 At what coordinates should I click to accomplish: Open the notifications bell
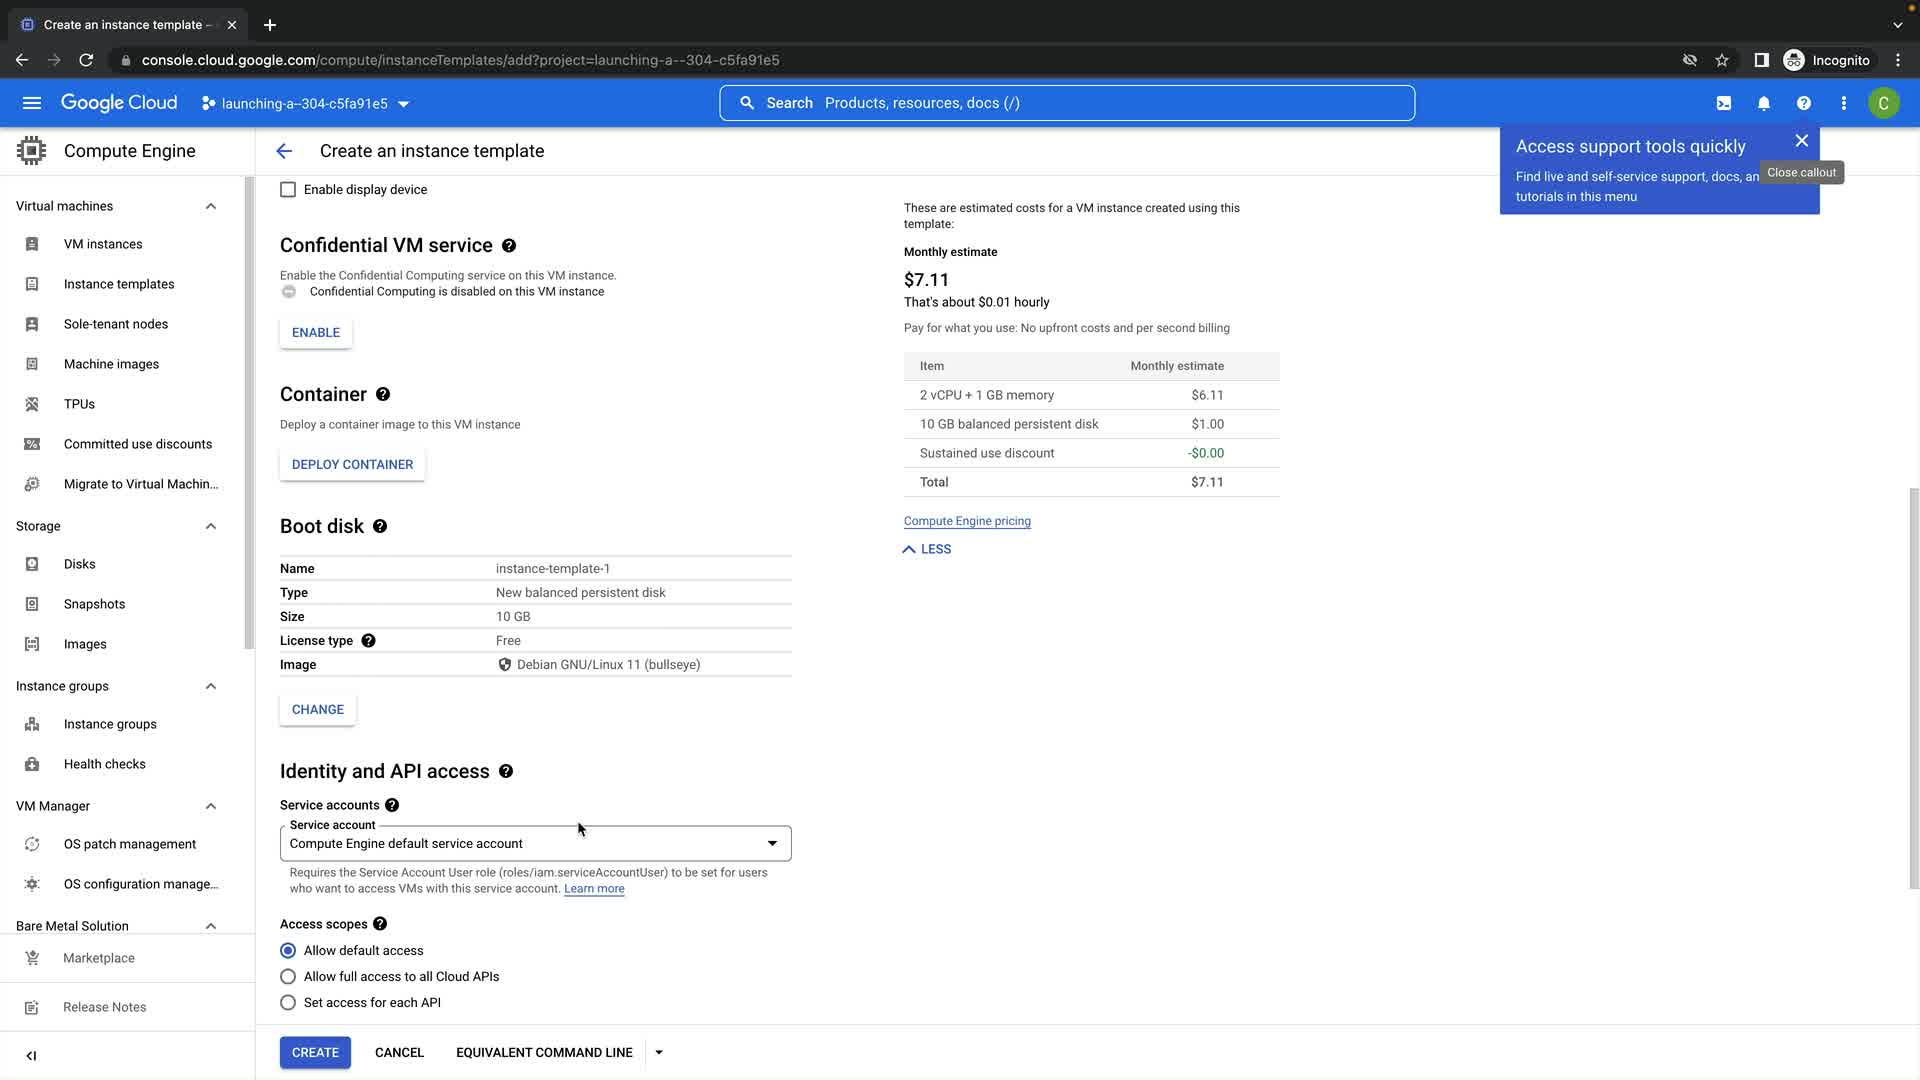tap(1764, 103)
